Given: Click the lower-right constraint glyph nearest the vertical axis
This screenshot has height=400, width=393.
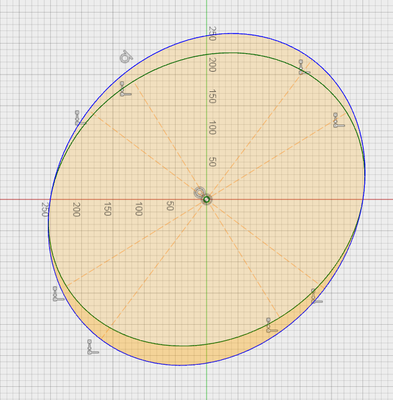Looking at the screenshot, I should tap(271, 325).
